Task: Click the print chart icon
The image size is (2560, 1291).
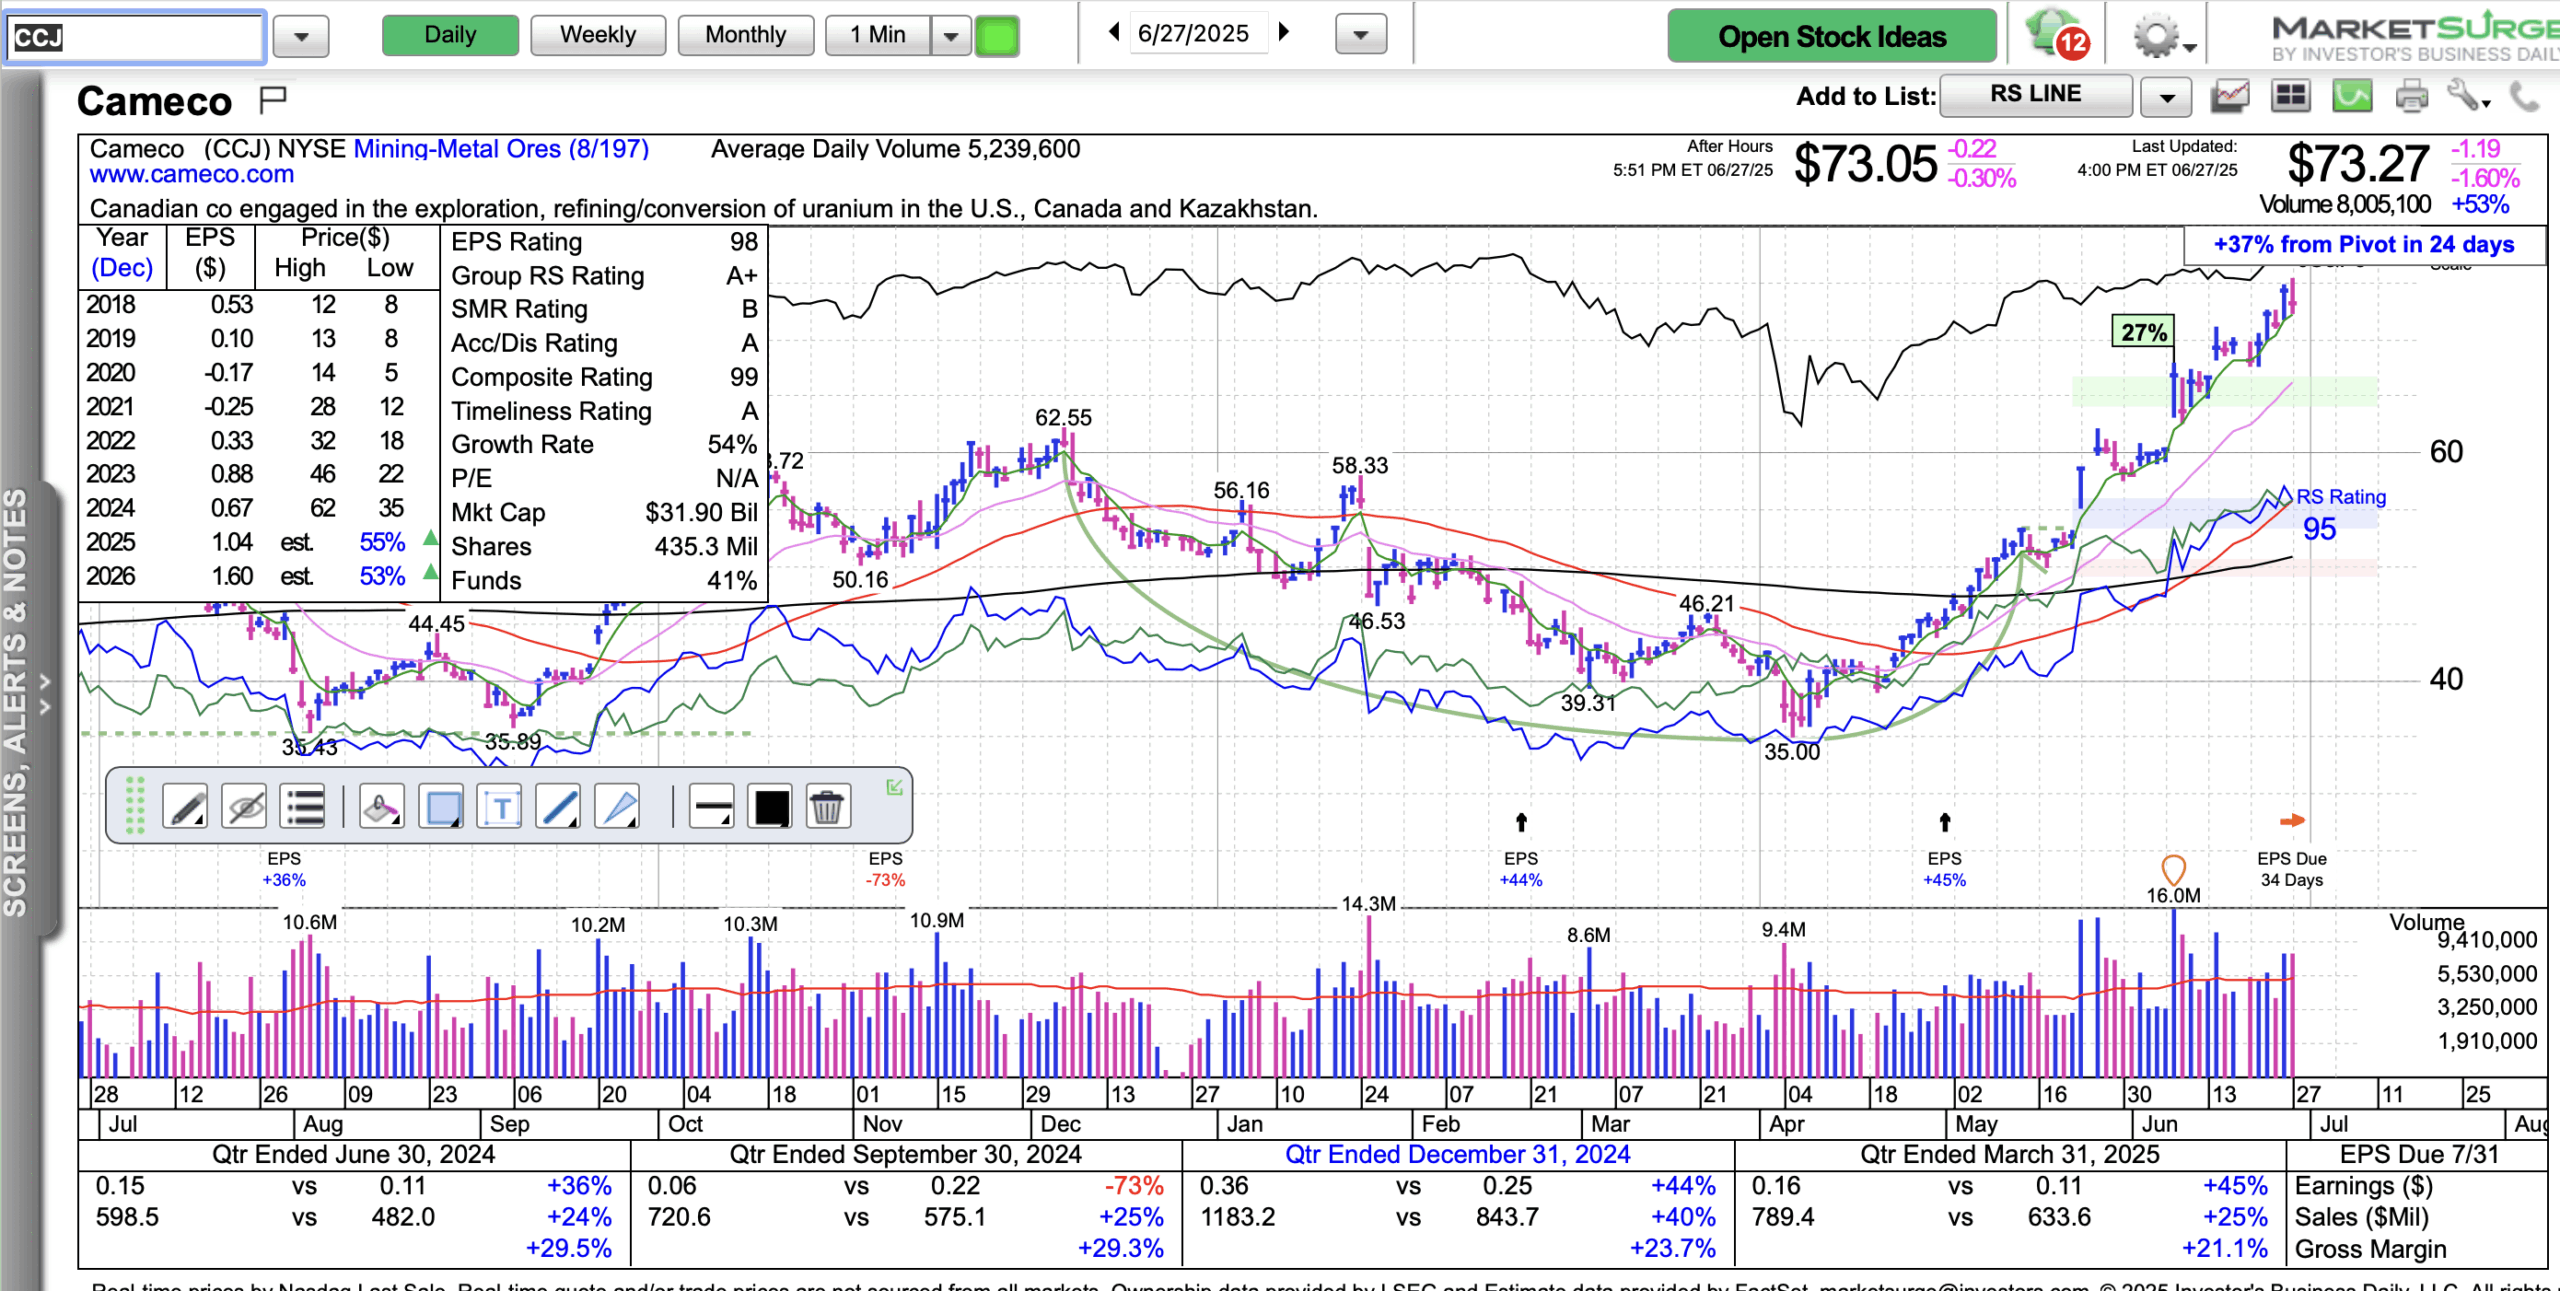Action: 2411,97
